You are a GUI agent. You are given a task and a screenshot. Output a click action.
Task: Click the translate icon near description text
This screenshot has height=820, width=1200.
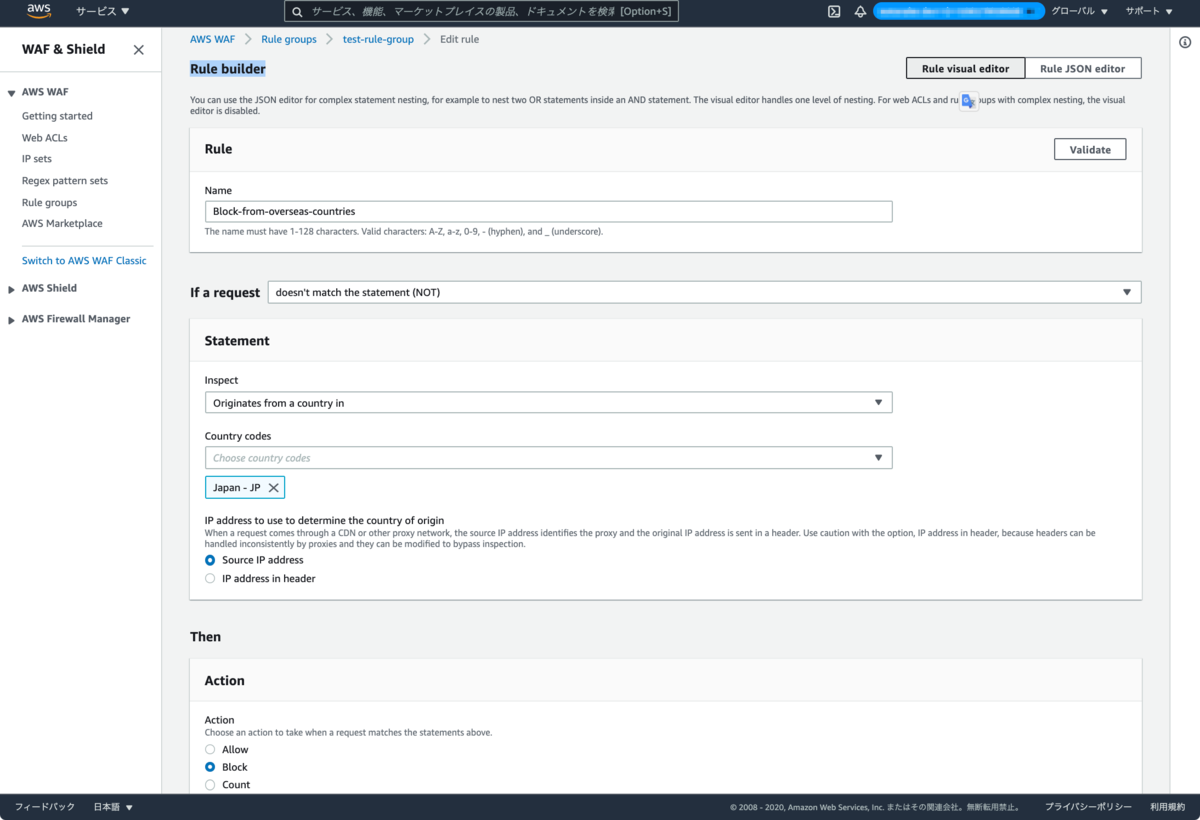968,101
